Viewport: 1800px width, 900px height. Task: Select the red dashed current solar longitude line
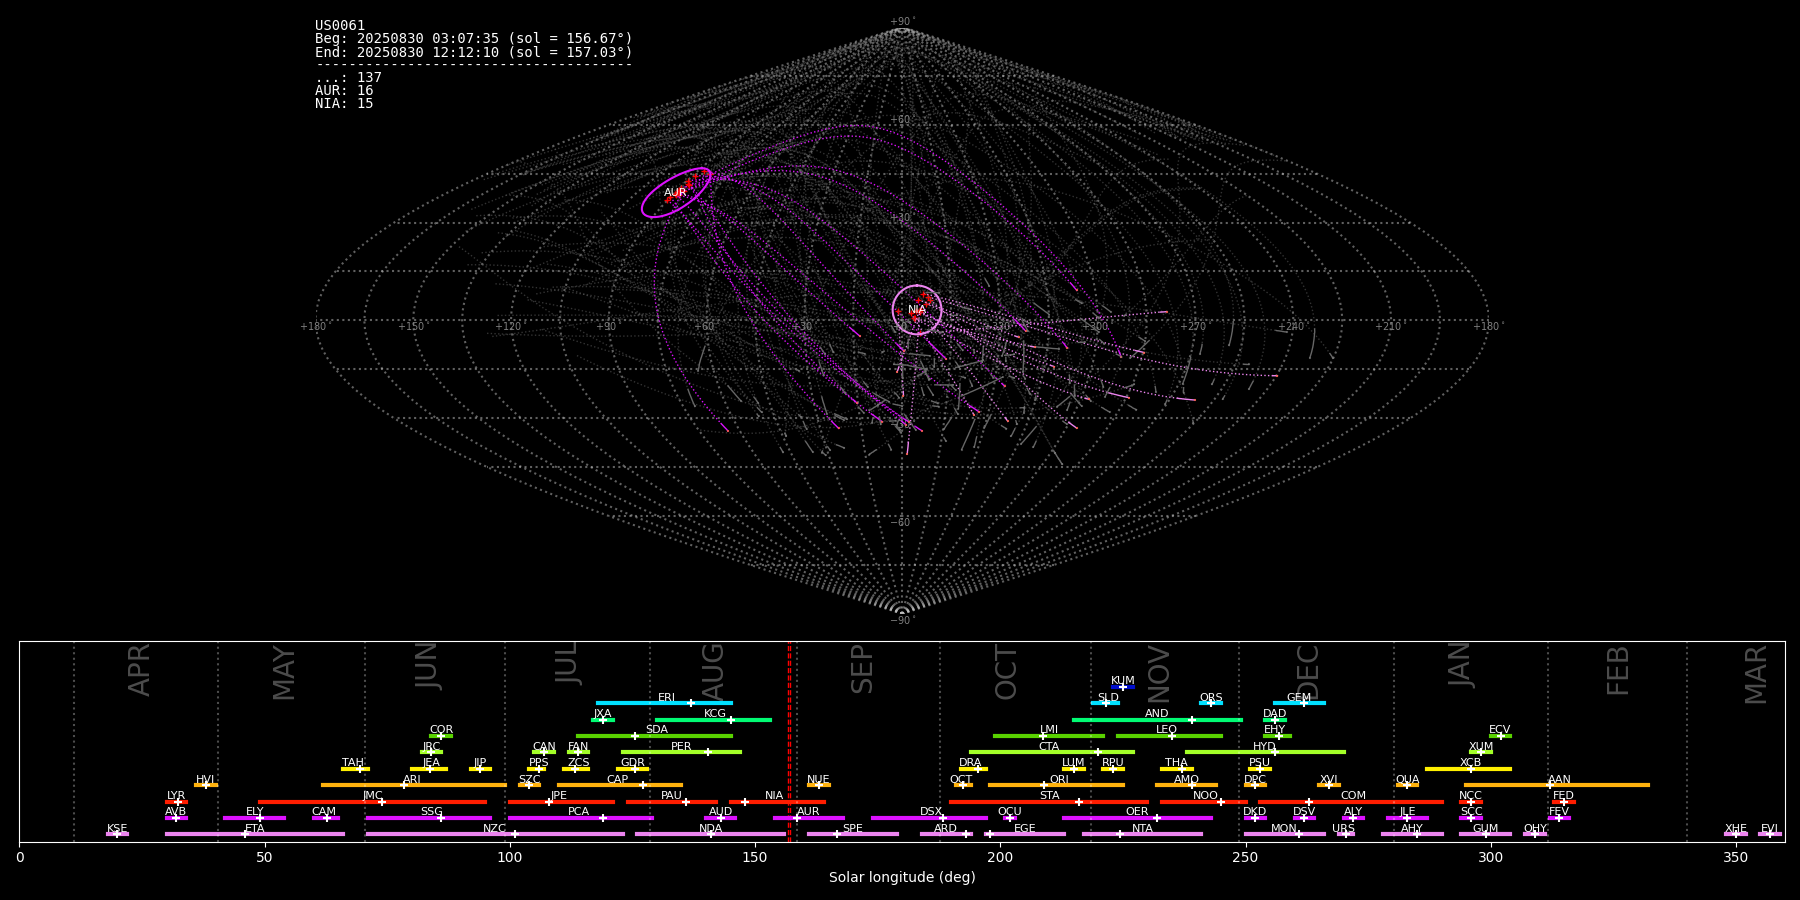[x=789, y=741]
